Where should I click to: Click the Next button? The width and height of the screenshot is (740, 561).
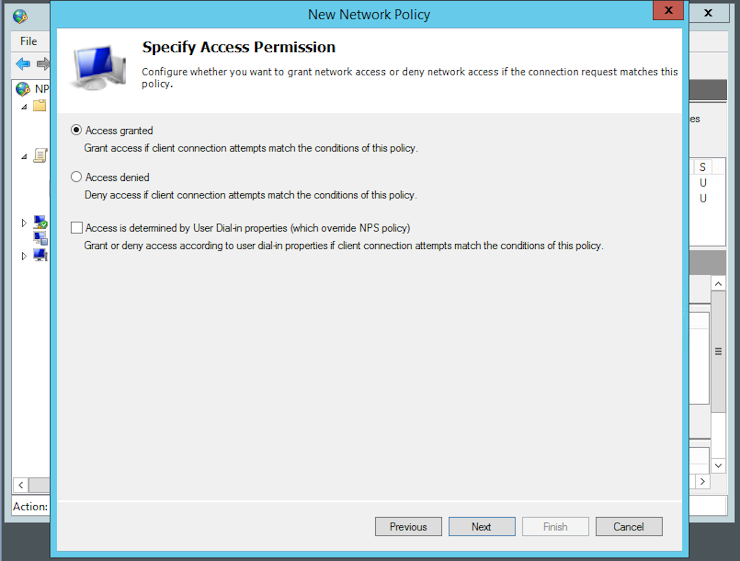(482, 527)
